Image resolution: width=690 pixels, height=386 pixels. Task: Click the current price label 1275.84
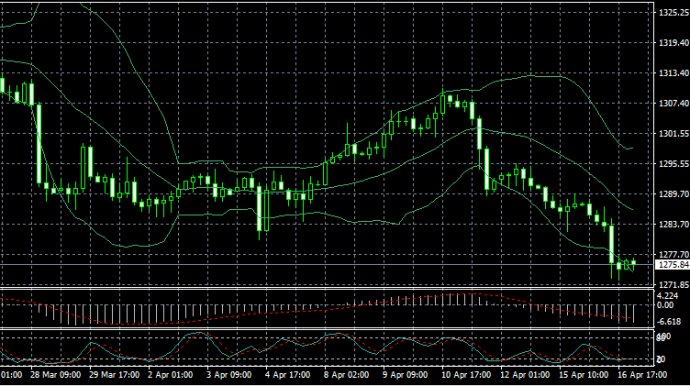(x=672, y=265)
